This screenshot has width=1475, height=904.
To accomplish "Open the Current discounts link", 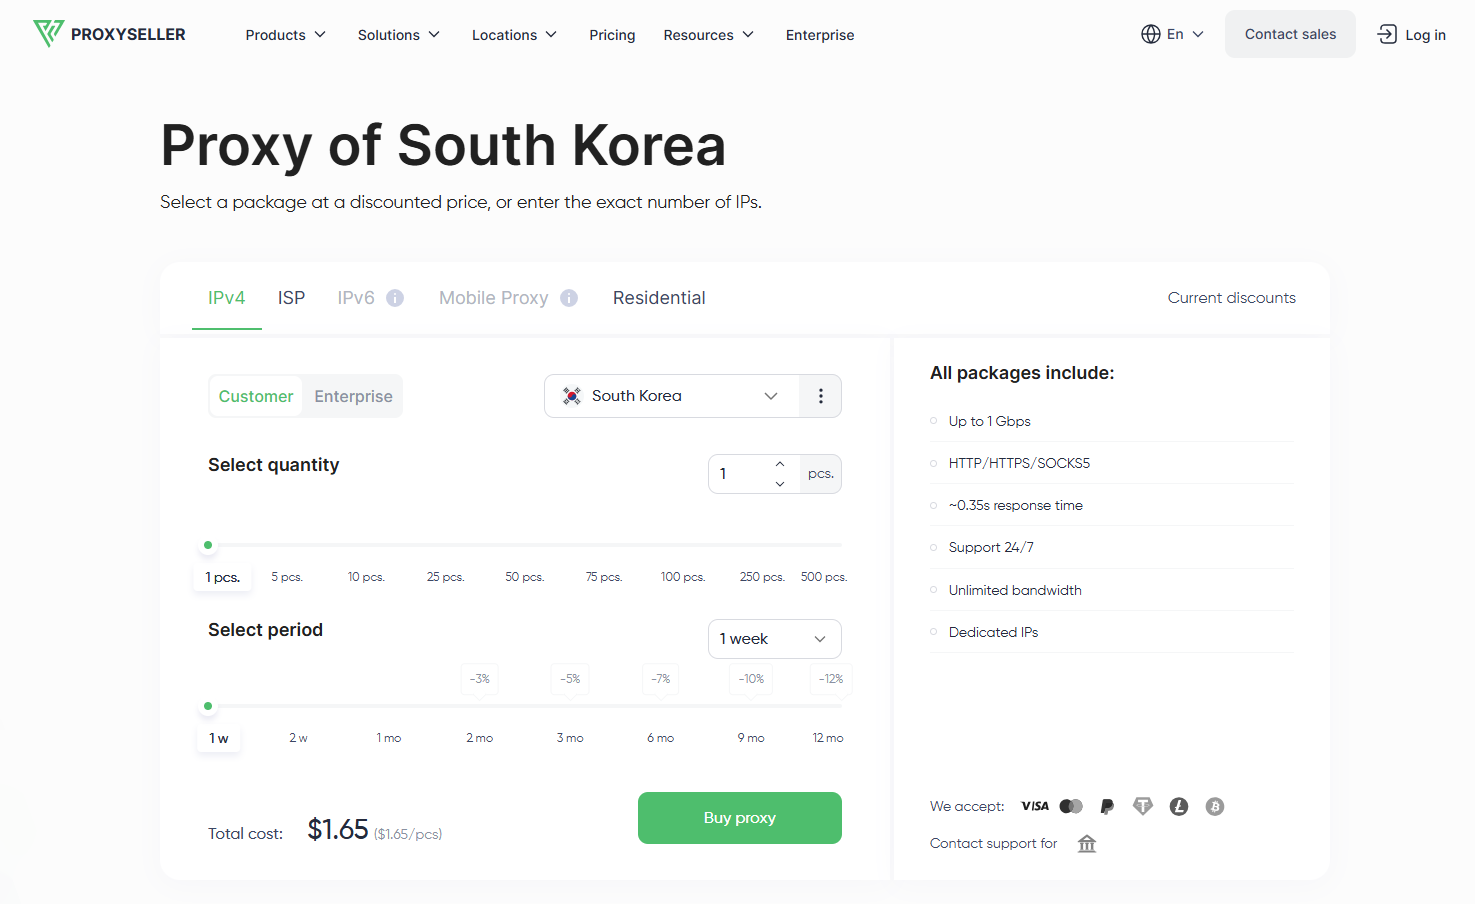I will 1231,298.
